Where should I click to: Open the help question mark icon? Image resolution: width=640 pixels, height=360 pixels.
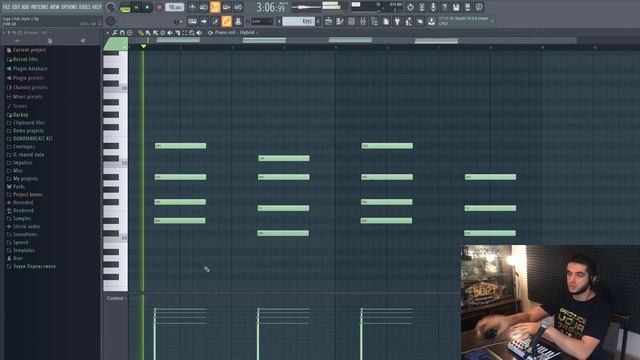[x=444, y=7]
